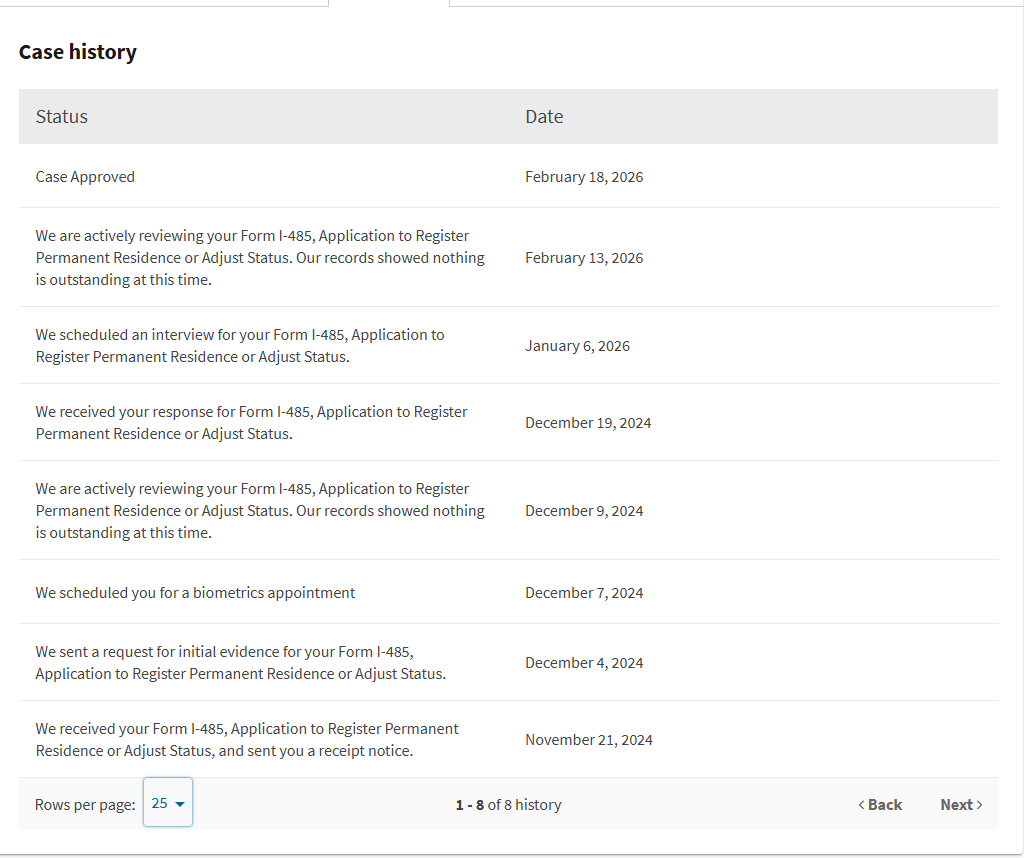Click the February 18, 2026 date cell
1024x858 pixels.
click(x=584, y=177)
